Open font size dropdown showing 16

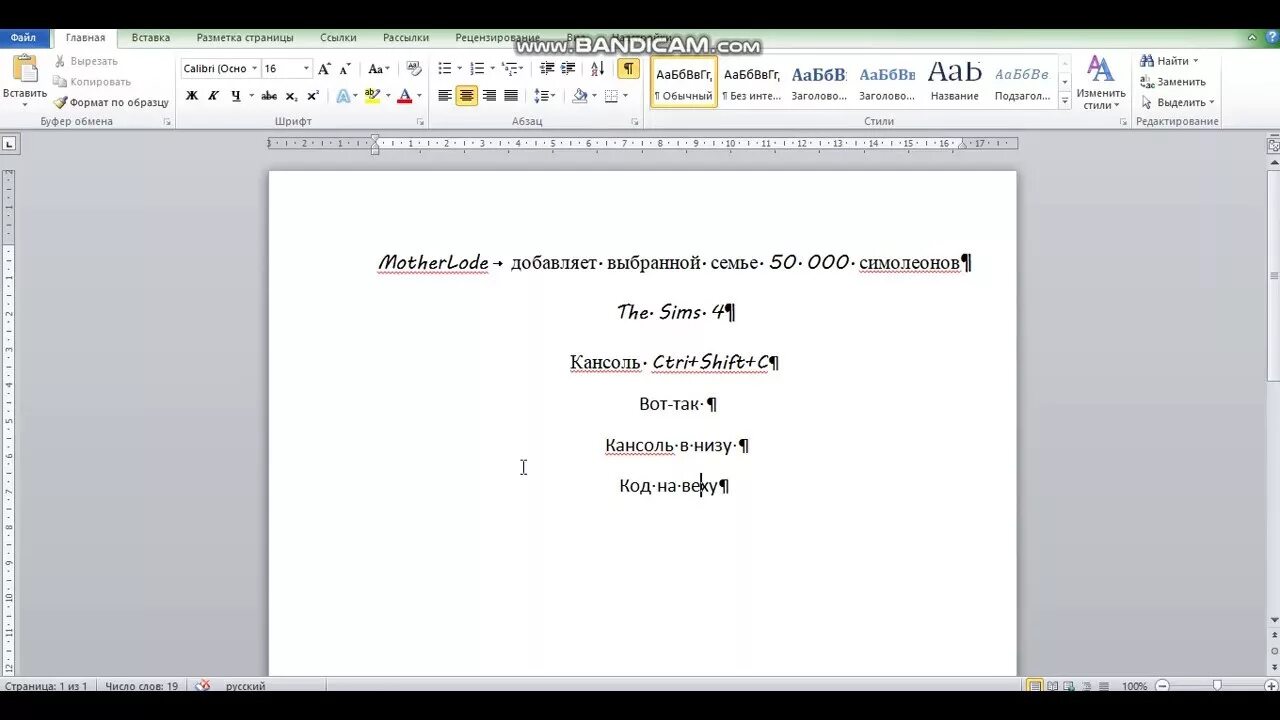[x=306, y=69]
